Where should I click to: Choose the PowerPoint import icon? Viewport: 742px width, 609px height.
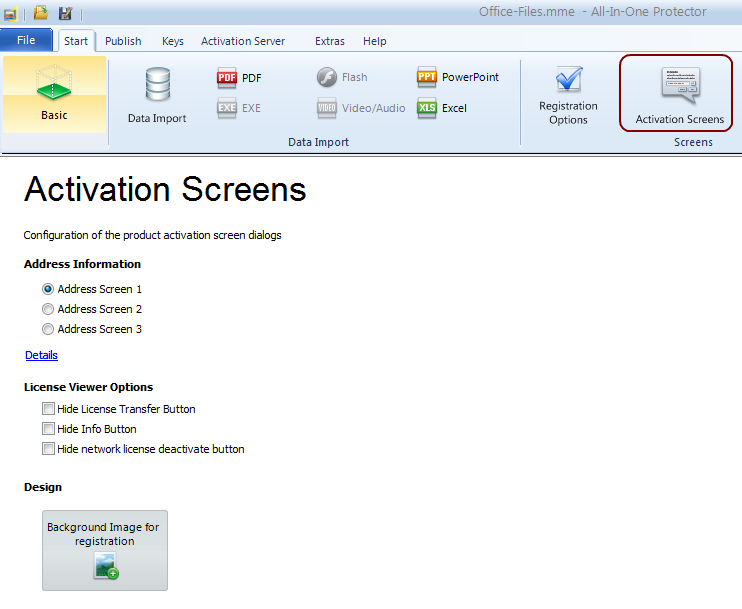coord(427,77)
